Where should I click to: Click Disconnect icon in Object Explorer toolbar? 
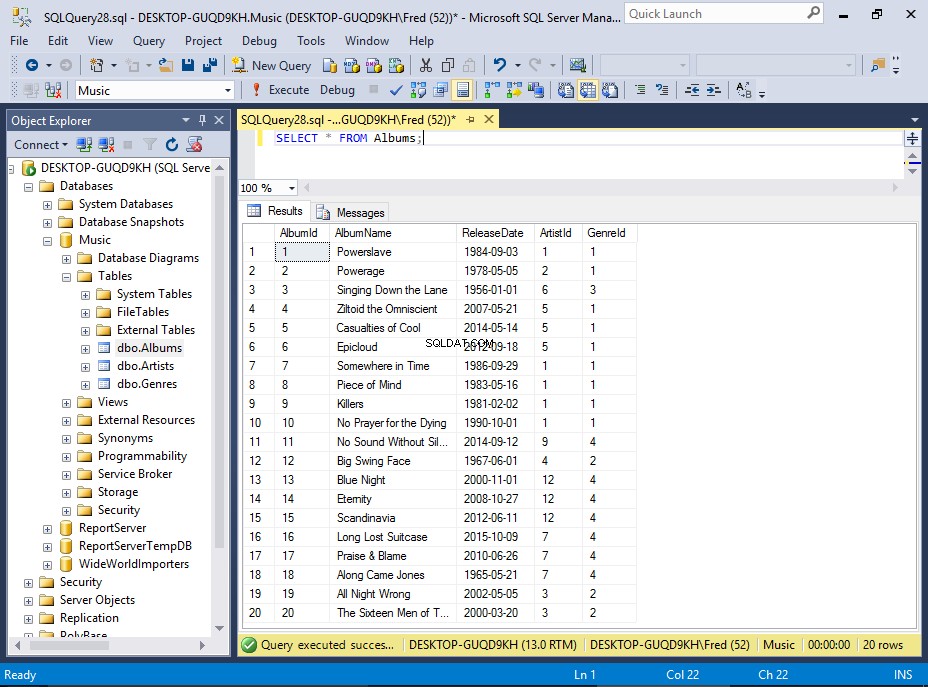[107, 144]
